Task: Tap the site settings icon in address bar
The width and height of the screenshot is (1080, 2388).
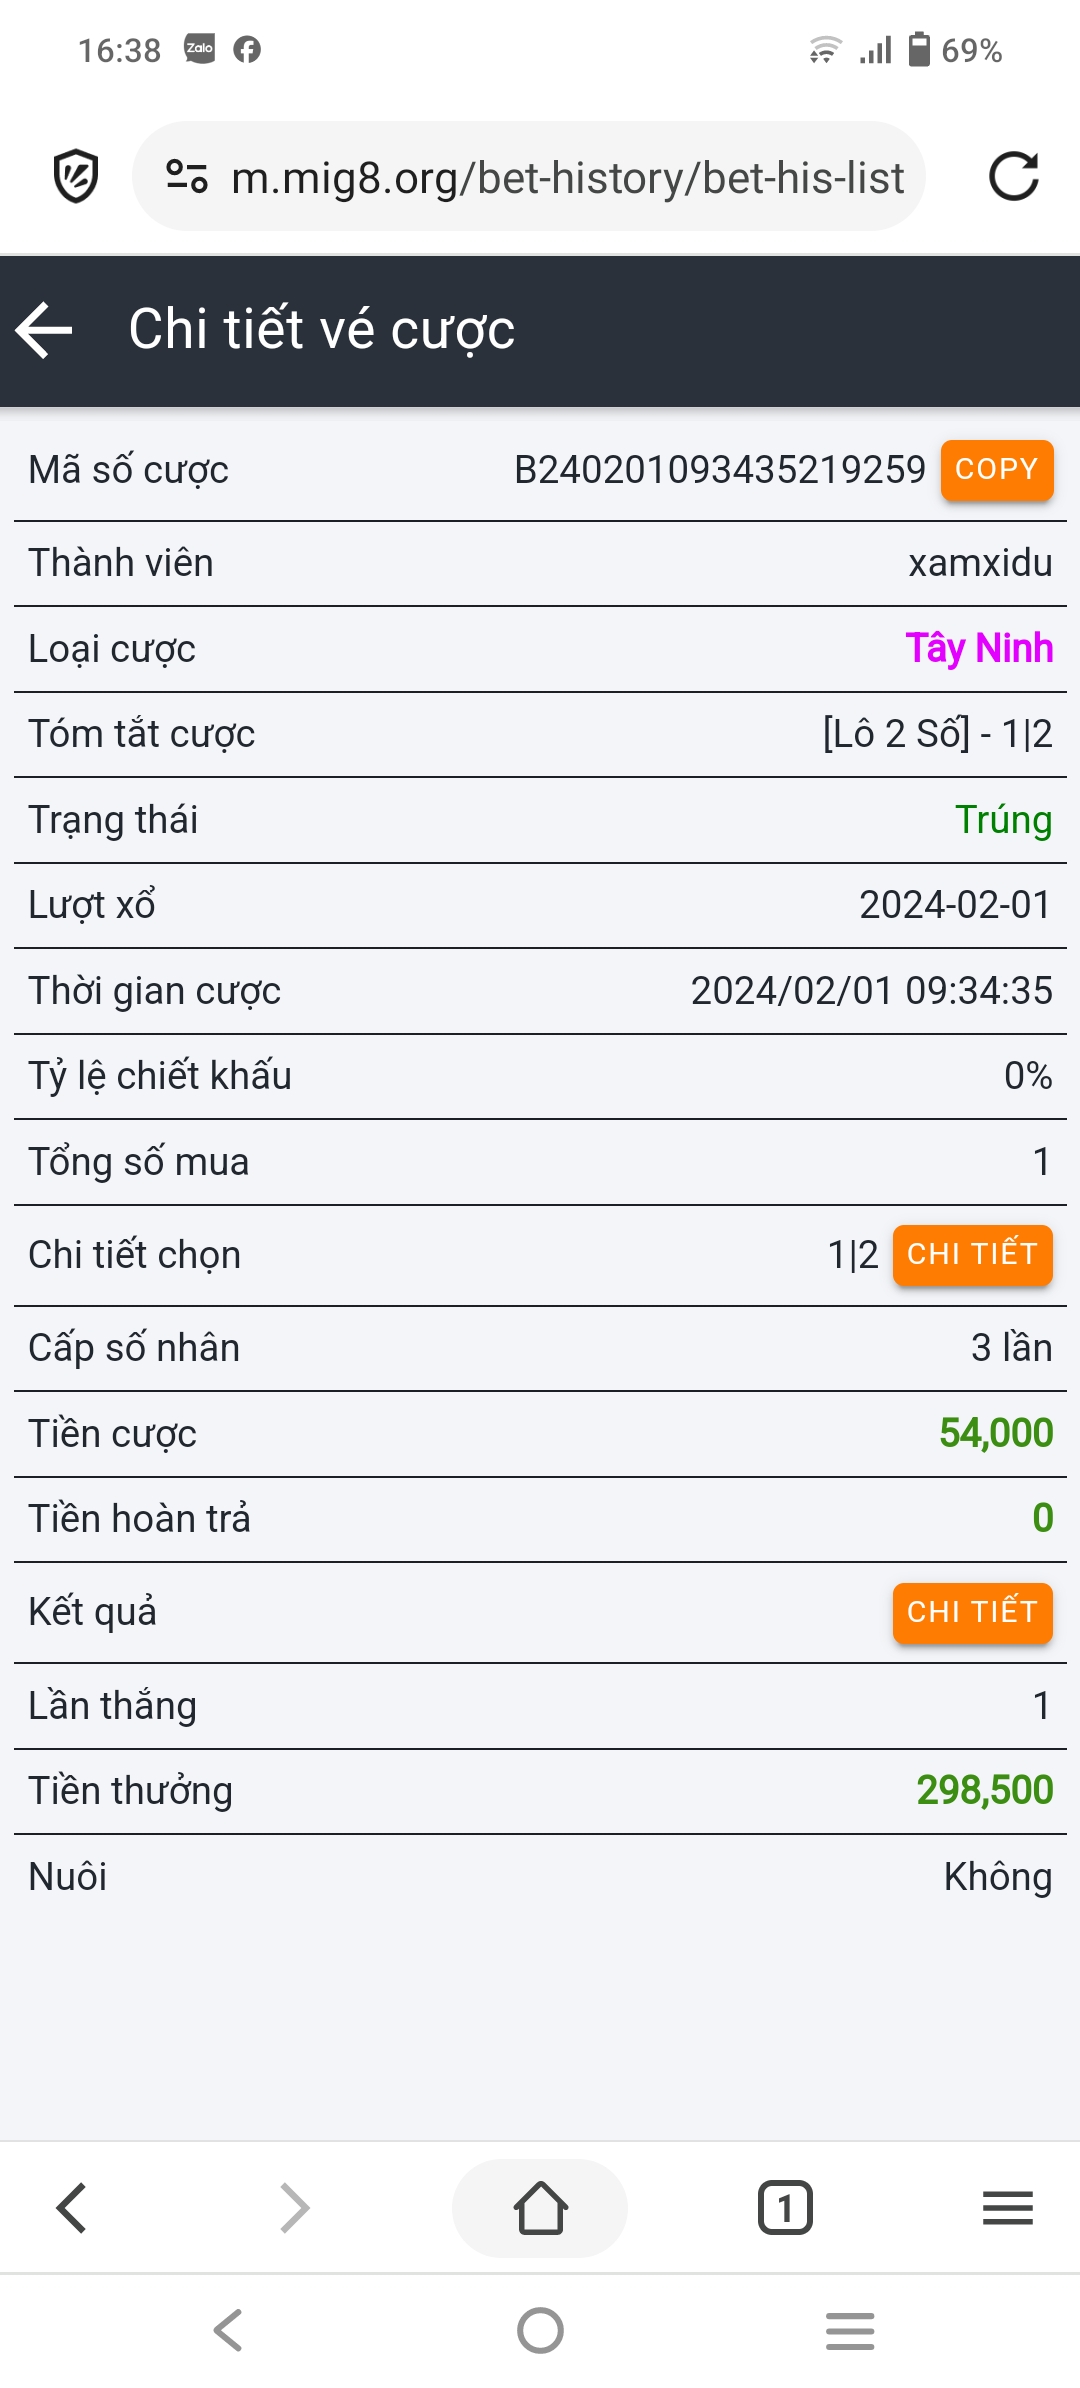Action: 187,177
